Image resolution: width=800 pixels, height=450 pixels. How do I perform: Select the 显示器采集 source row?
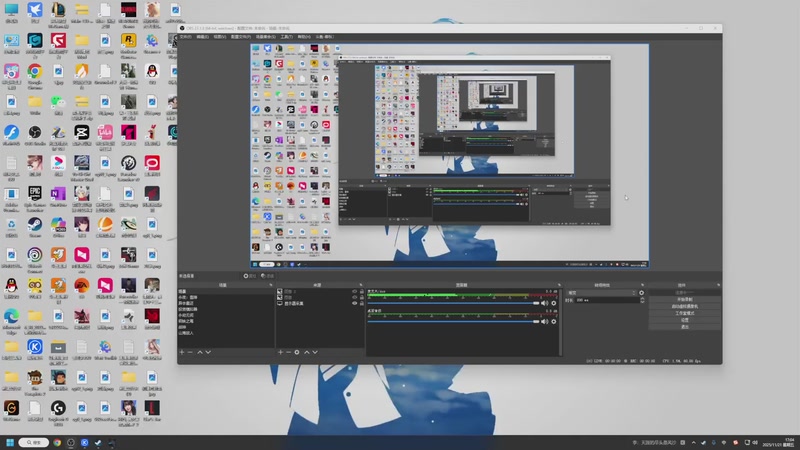click(320, 303)
